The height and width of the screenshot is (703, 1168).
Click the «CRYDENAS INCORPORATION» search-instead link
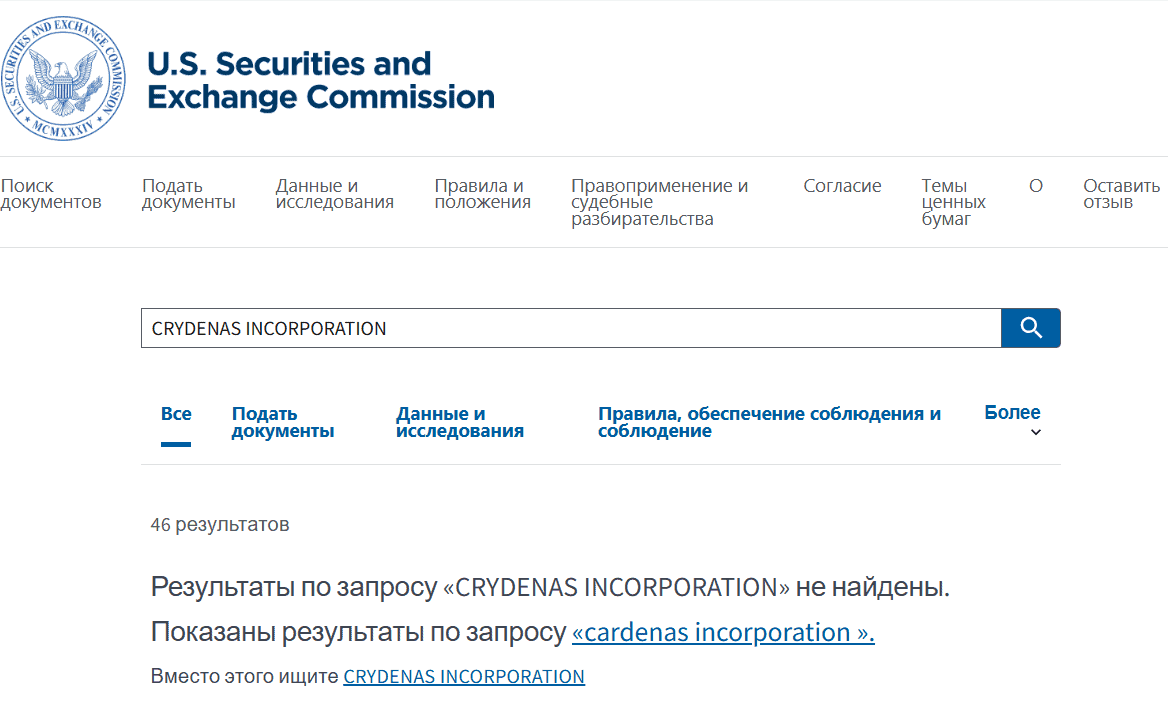[463, 676]
